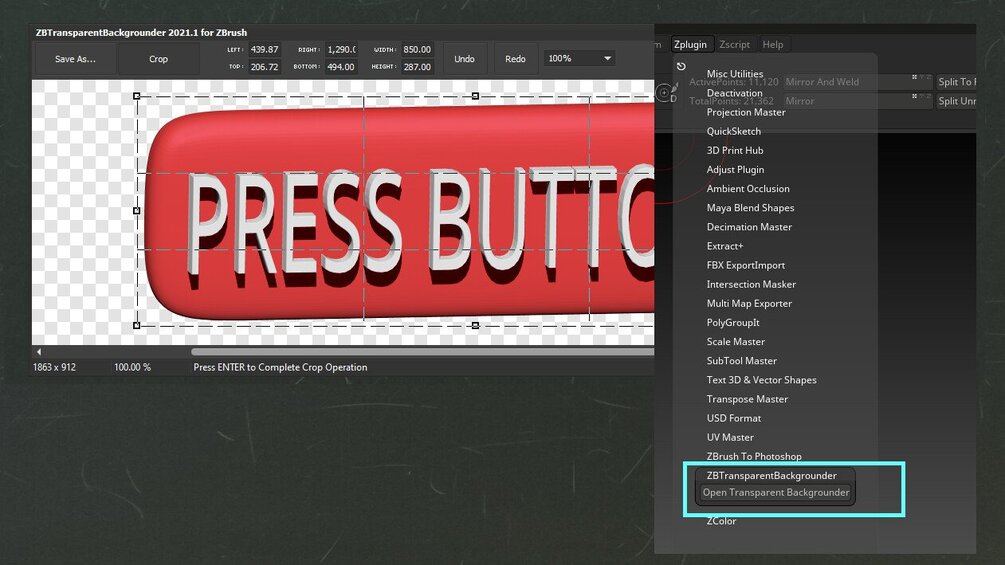Image resolution: width=1005 pixels, height=565 pixels.
Task: Select Multi Map Exporter entry
Action: click(749, 304)
